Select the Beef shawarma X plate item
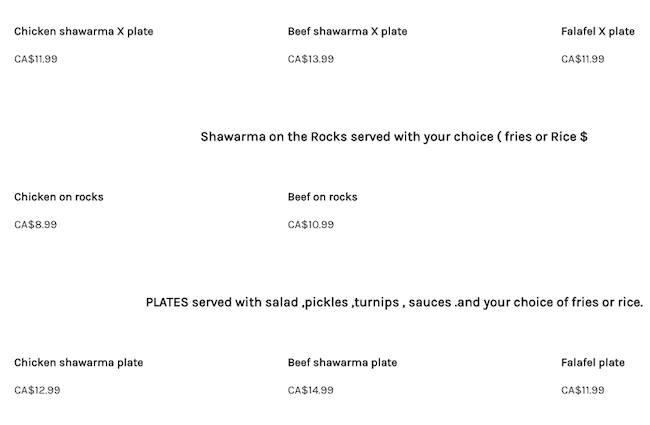Screen dimensions: 650x425 [x=347, y=31]
